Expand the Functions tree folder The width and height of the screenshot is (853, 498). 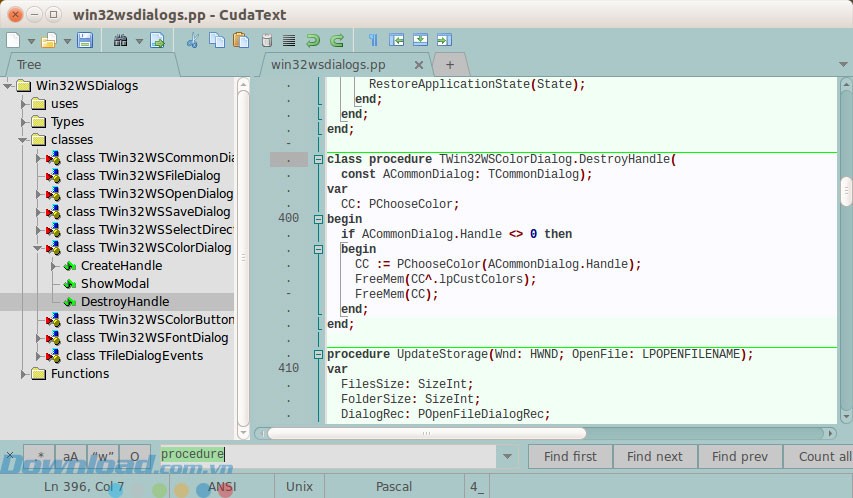pyautogui.click(x=24, y=374)
